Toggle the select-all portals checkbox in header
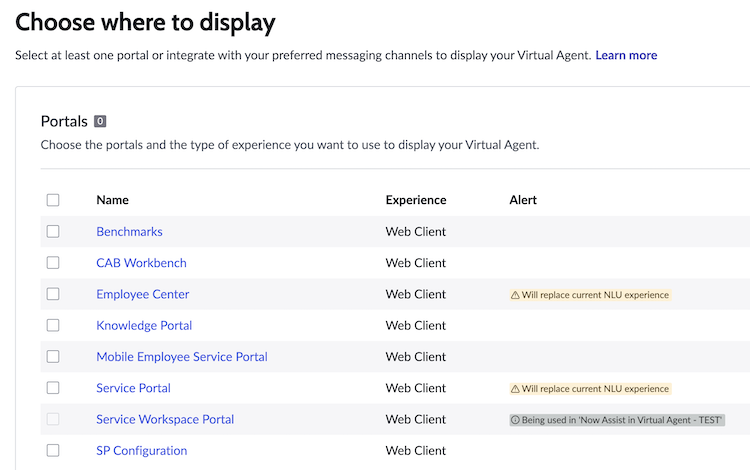 pyautogui.click(x=53, y=200)
